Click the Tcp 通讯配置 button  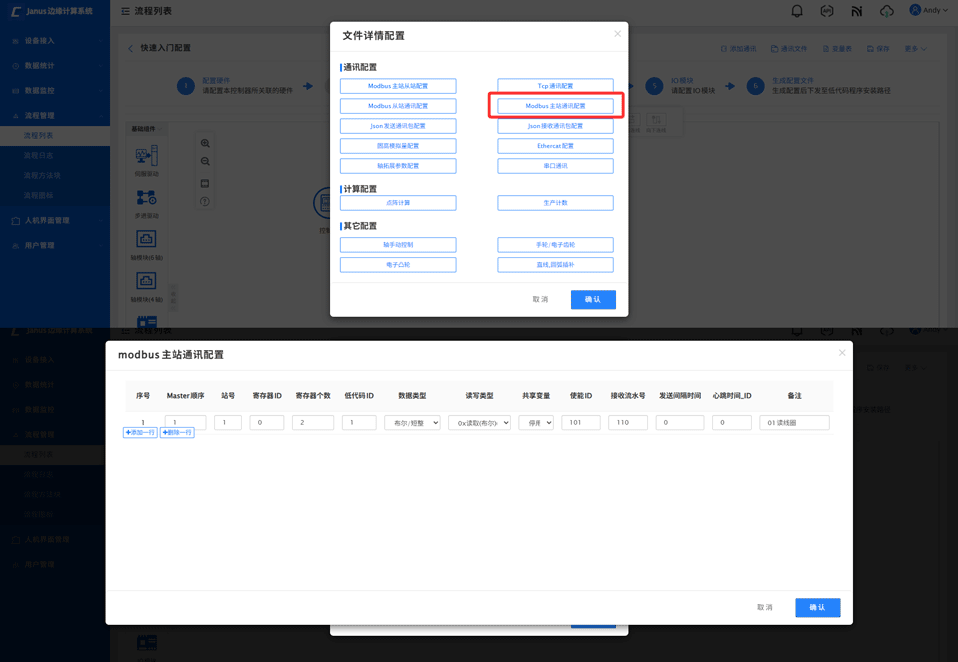[x=555, y=86]
